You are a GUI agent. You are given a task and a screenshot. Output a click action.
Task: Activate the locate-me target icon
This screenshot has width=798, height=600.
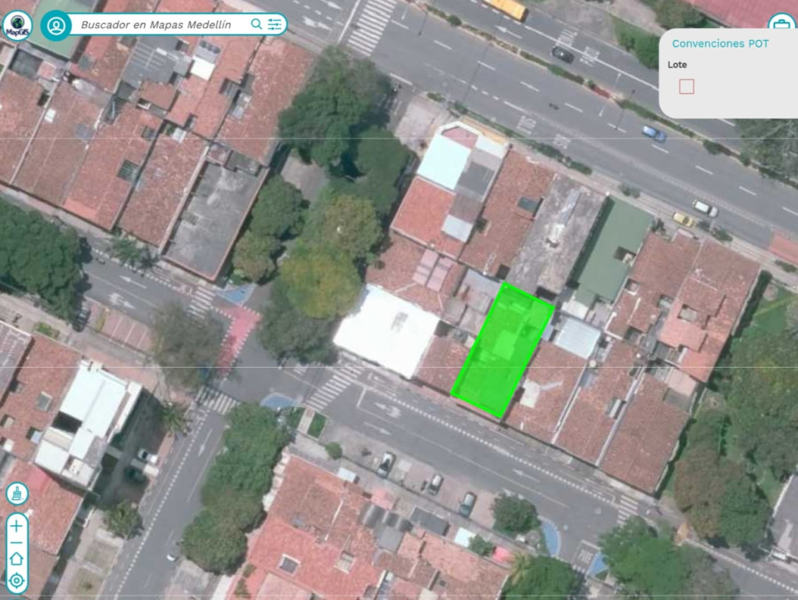click(17, 580)
